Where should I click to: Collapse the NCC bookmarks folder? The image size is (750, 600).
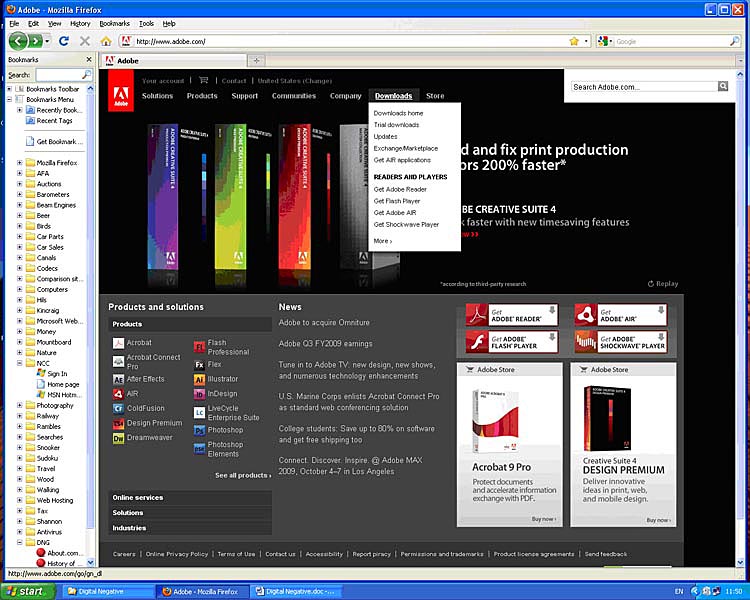coord(19,363)
